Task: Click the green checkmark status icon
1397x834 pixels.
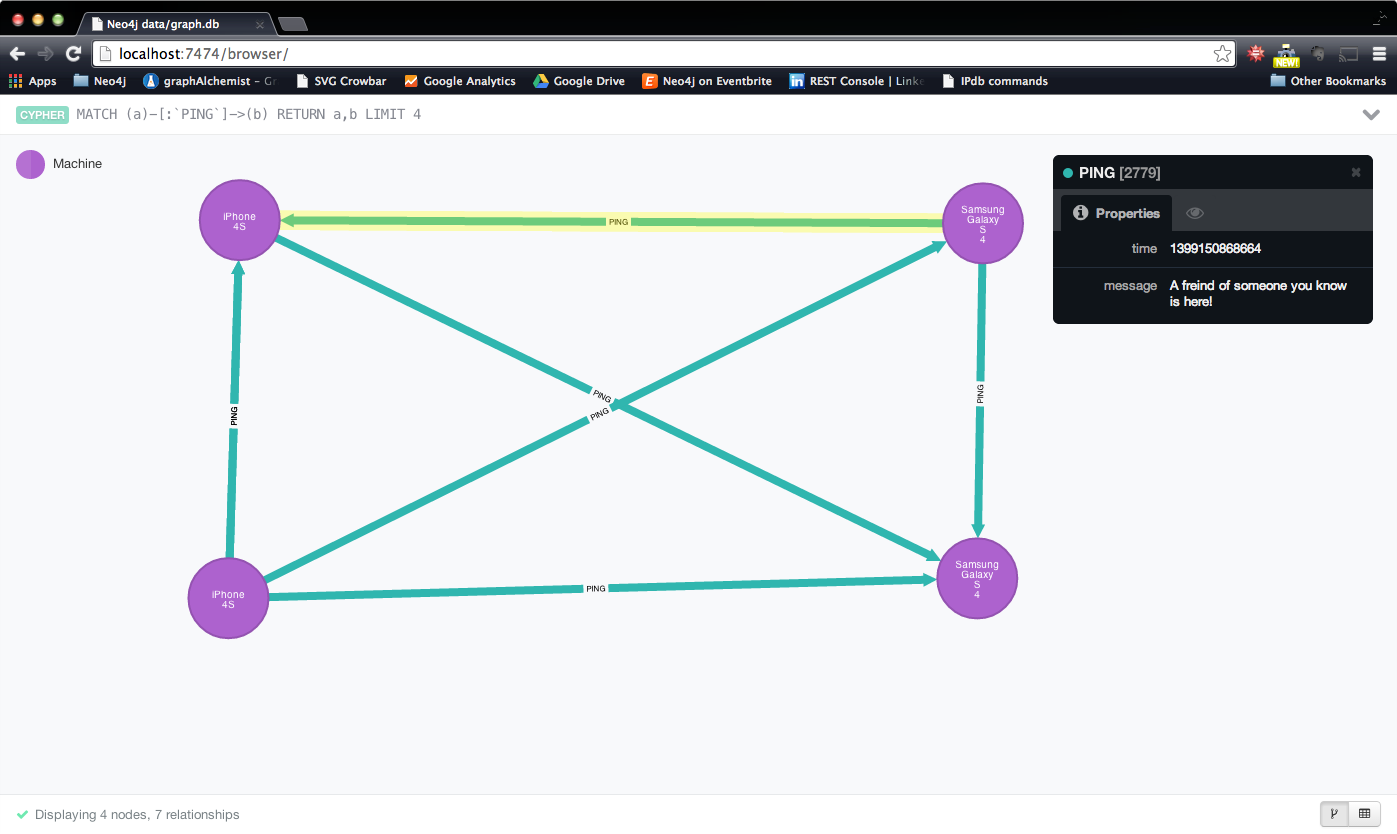Action: click(22, 815)
